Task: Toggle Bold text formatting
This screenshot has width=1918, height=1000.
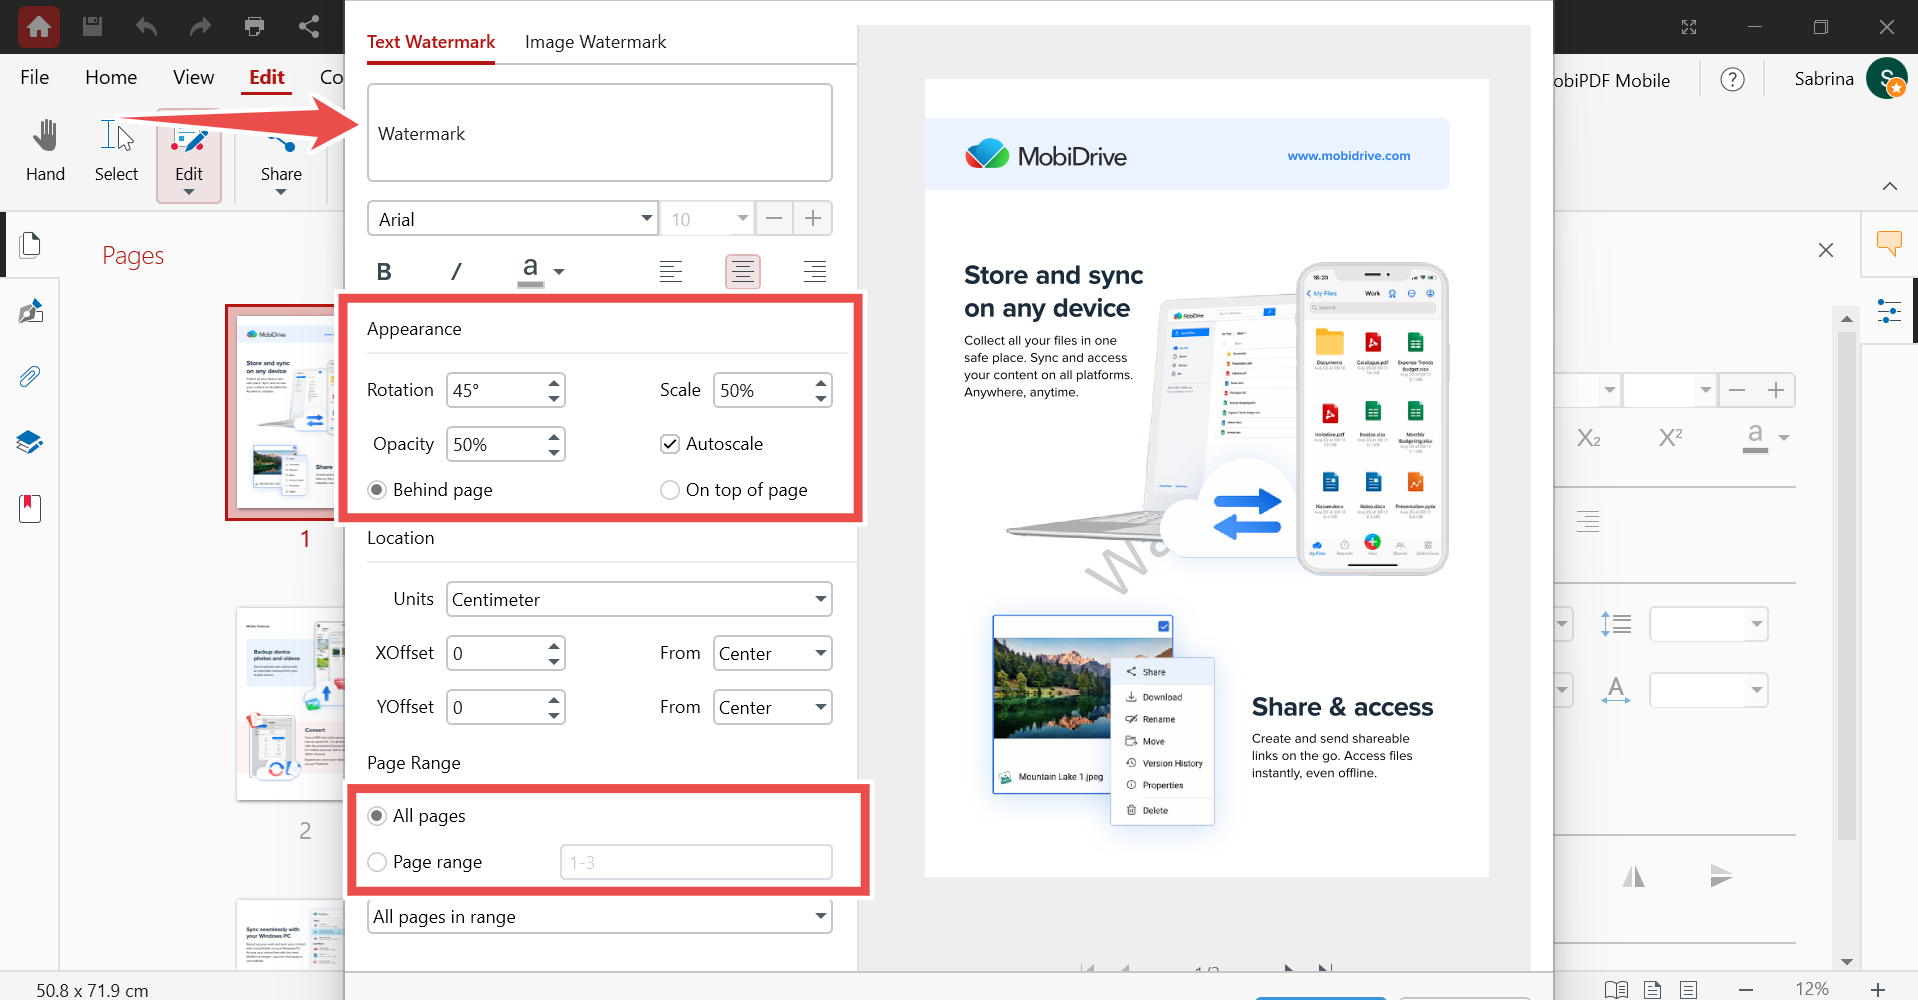Action: (x=384, y=271)
